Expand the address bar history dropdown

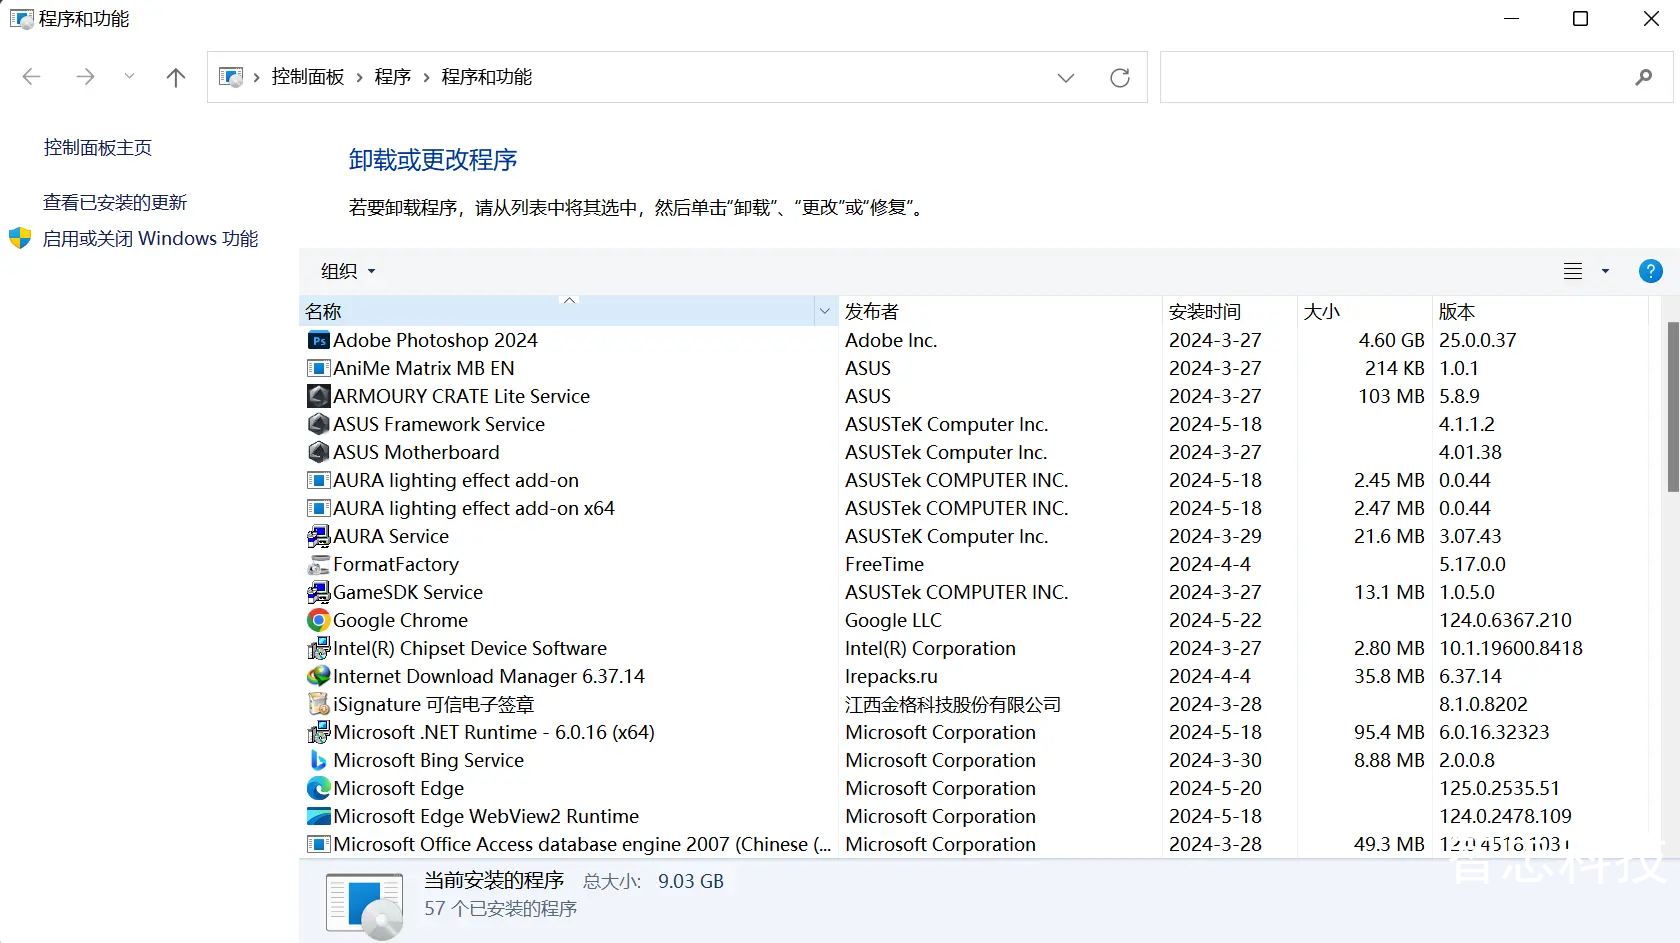[x=1066, y=77]
